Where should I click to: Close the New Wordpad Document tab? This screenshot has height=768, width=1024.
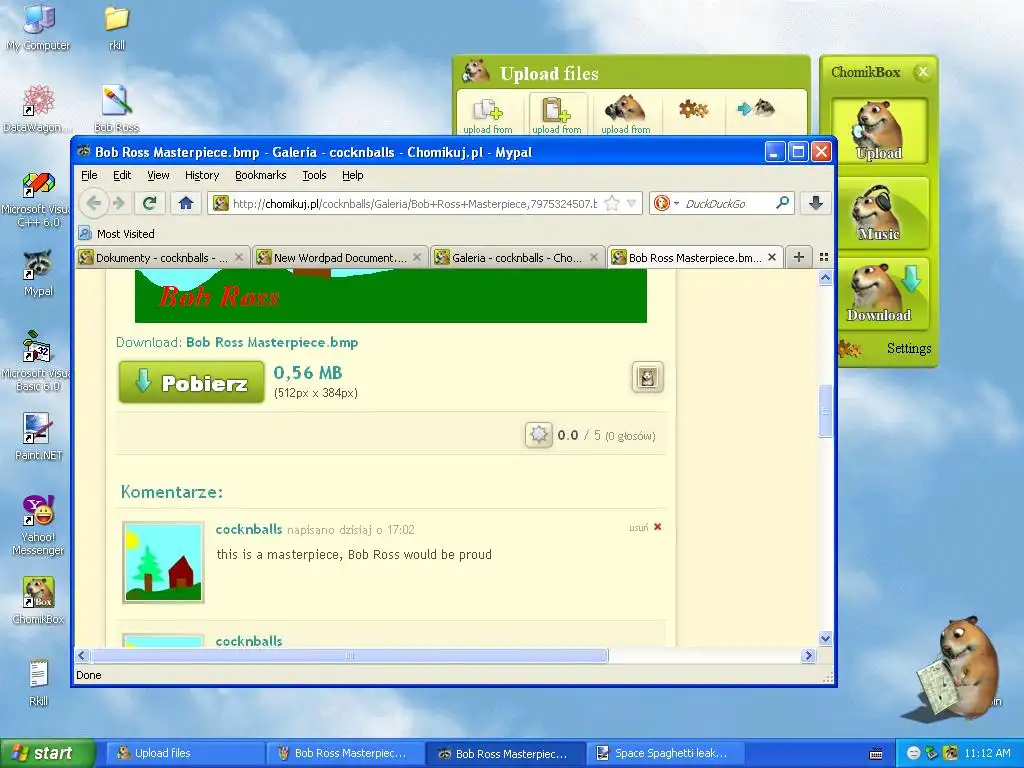[417, 257]
